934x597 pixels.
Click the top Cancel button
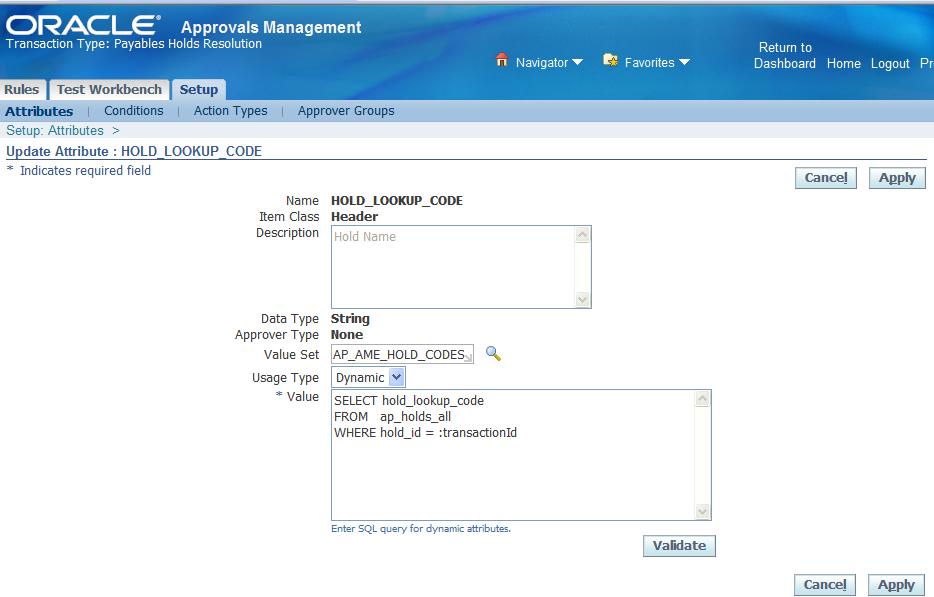pyautogui.click(x=826, y=178)
